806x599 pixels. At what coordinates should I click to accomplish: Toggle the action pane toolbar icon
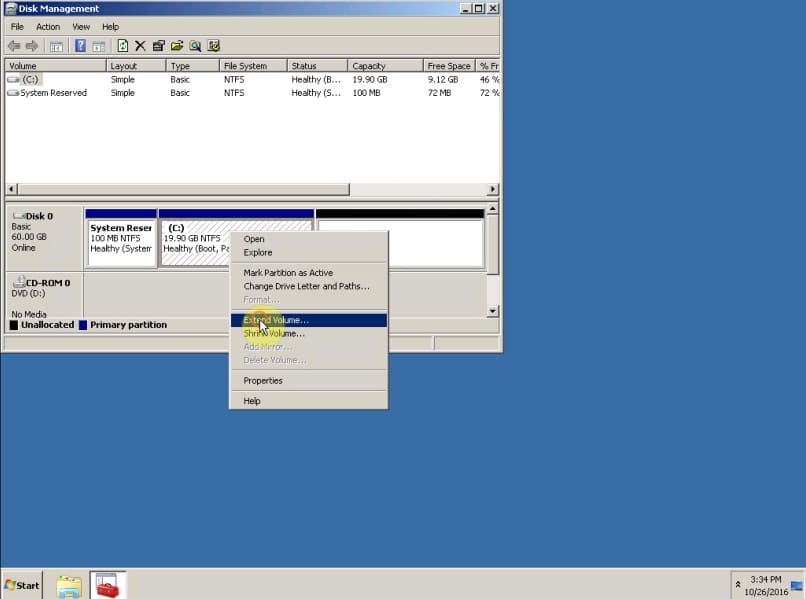pyautogui.click(x=99, y=45)
